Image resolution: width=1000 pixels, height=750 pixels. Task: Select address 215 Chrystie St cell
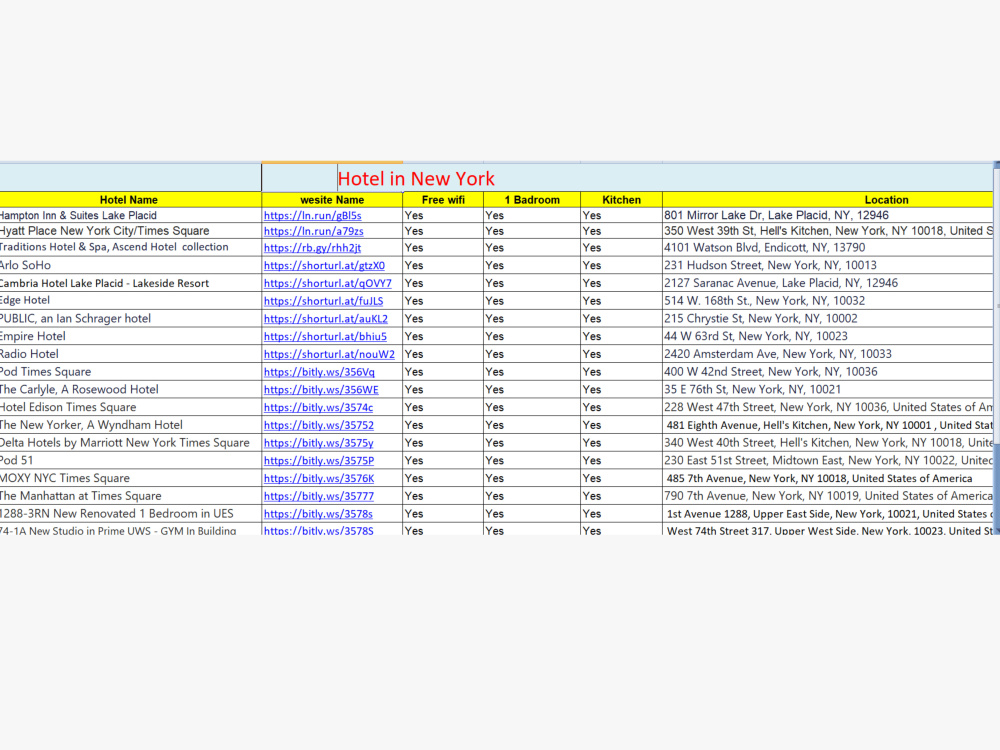[828, 318]
